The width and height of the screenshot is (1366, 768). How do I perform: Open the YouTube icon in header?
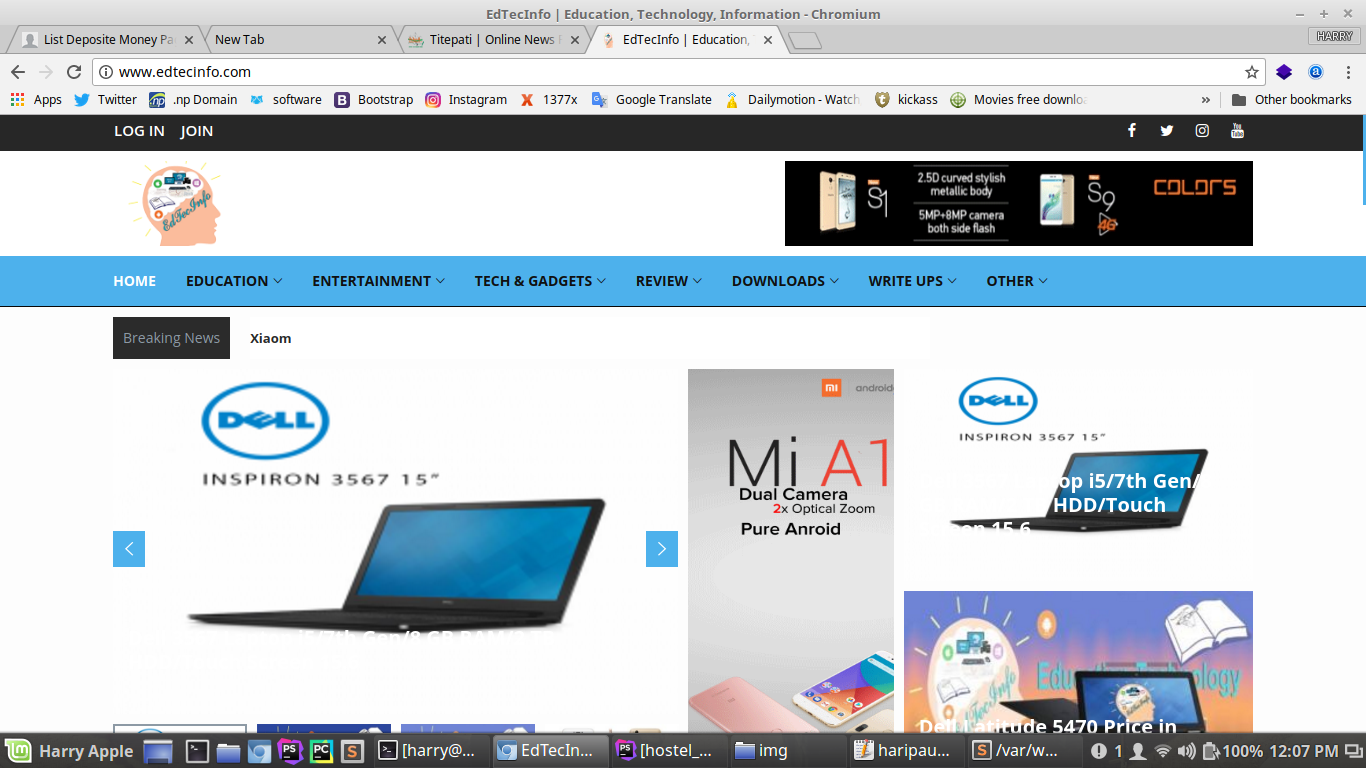(1237, 131)
